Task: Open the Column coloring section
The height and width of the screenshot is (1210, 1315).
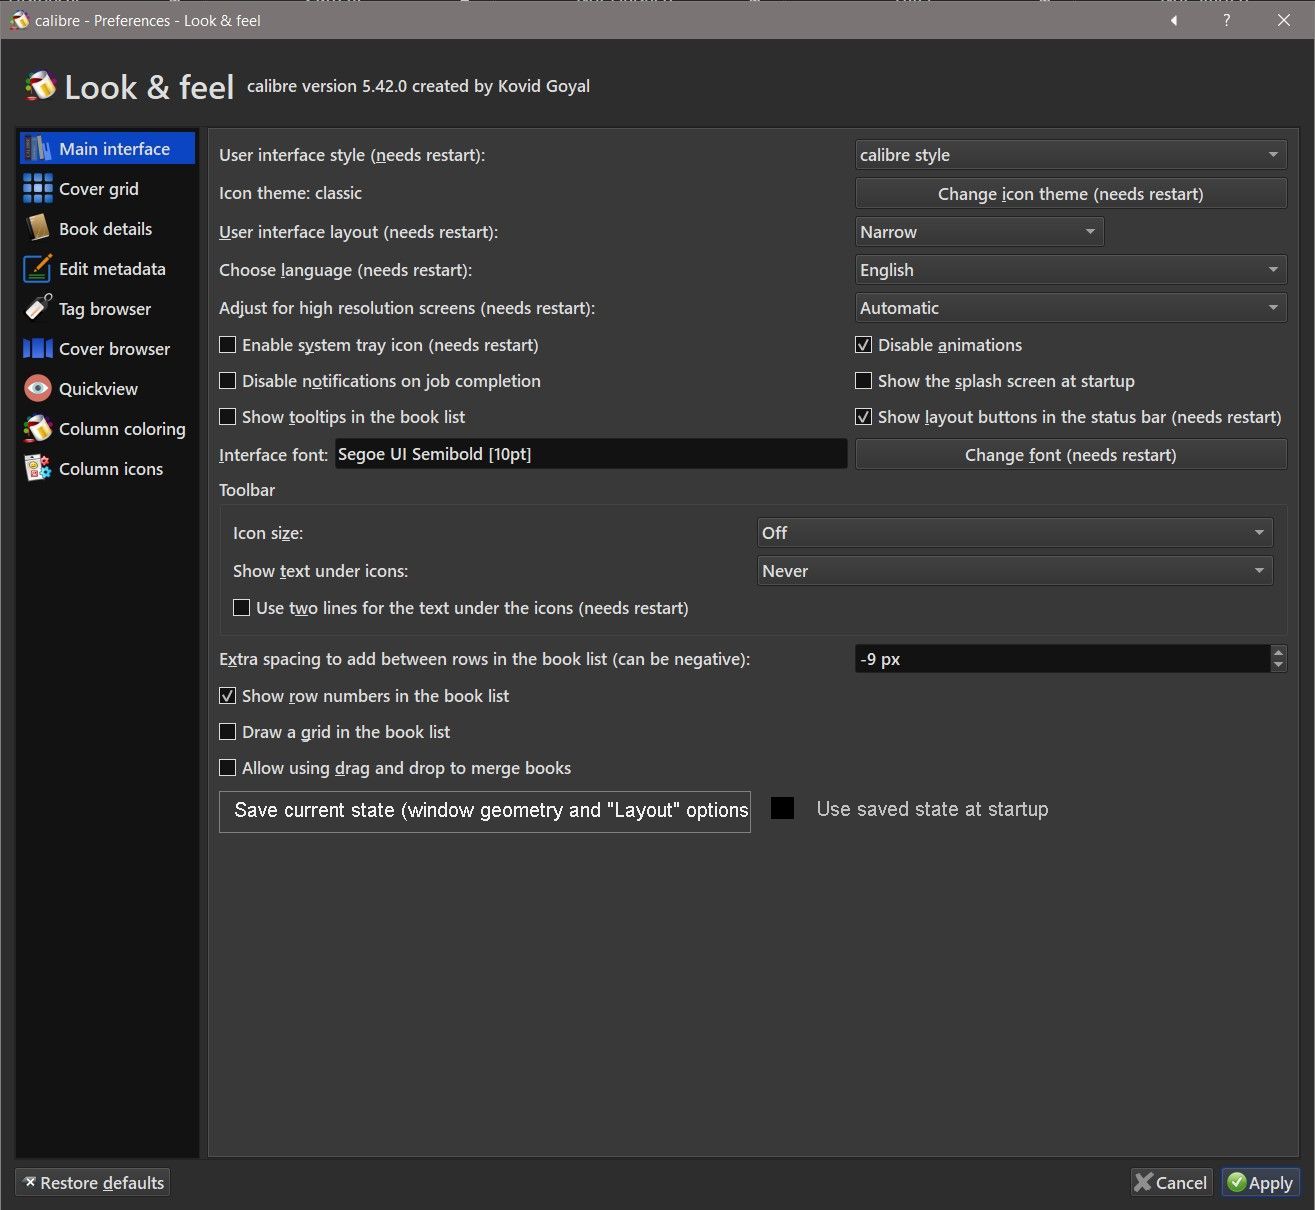Action: 107,429
